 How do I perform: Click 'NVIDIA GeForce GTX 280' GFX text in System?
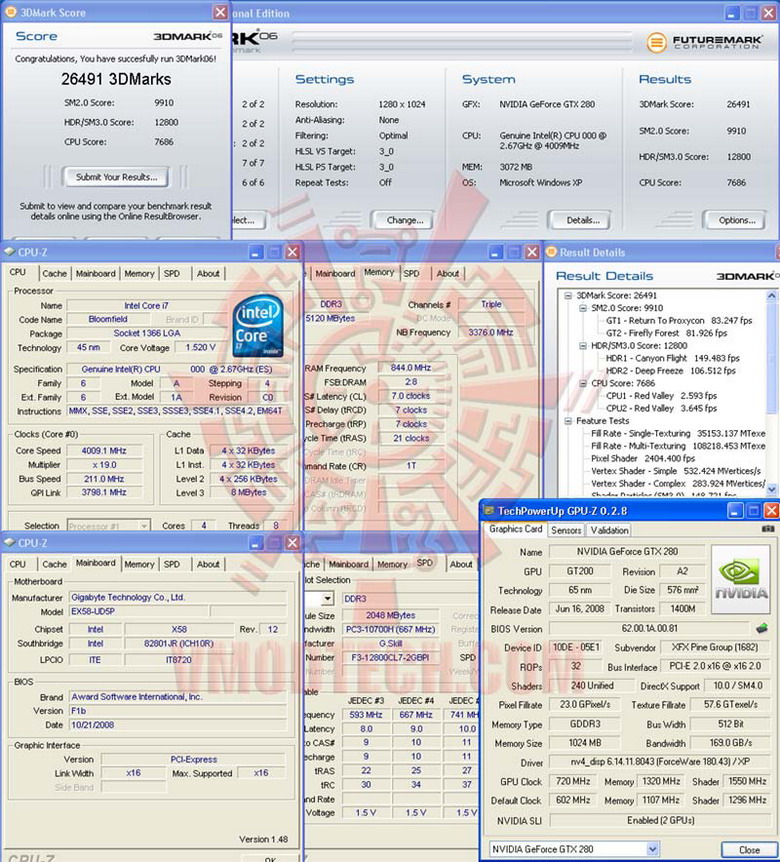pos(547,104)
